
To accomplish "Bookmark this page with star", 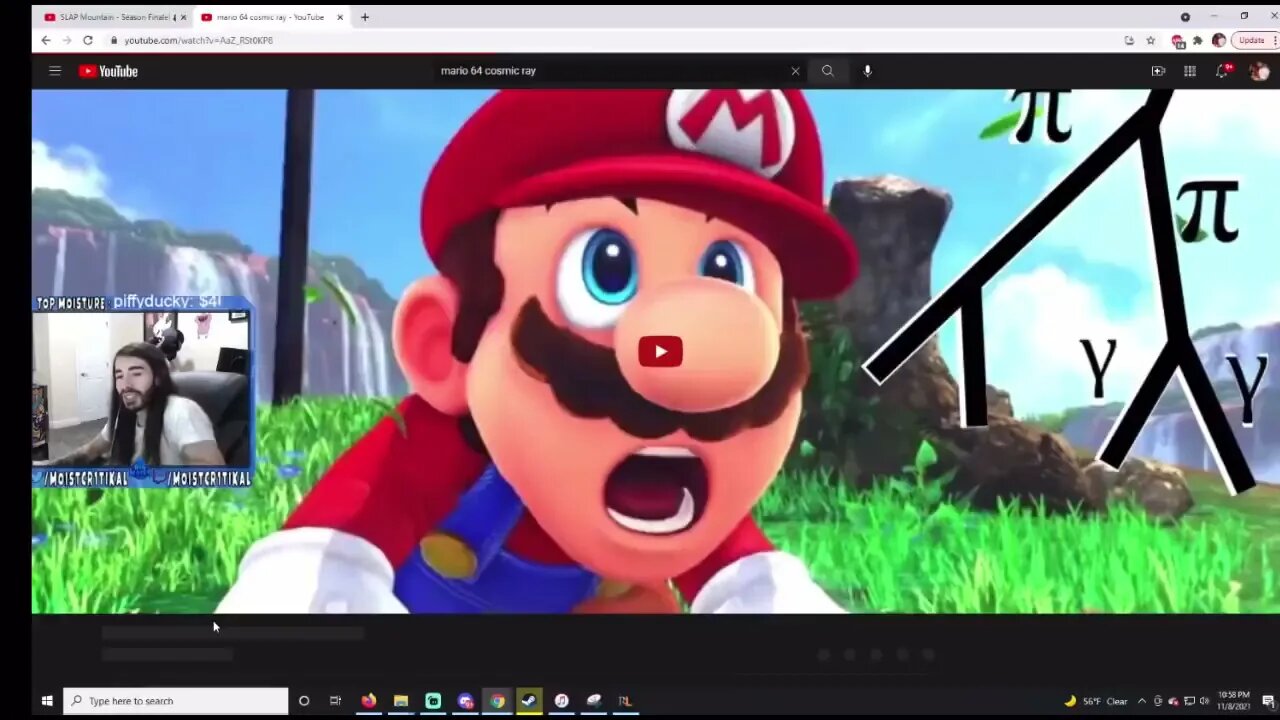I will [x=1150, y=40].
